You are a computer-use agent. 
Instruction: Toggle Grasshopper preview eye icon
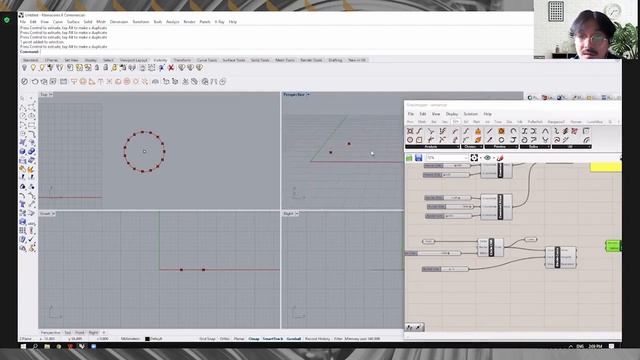(x=487, y=158)
